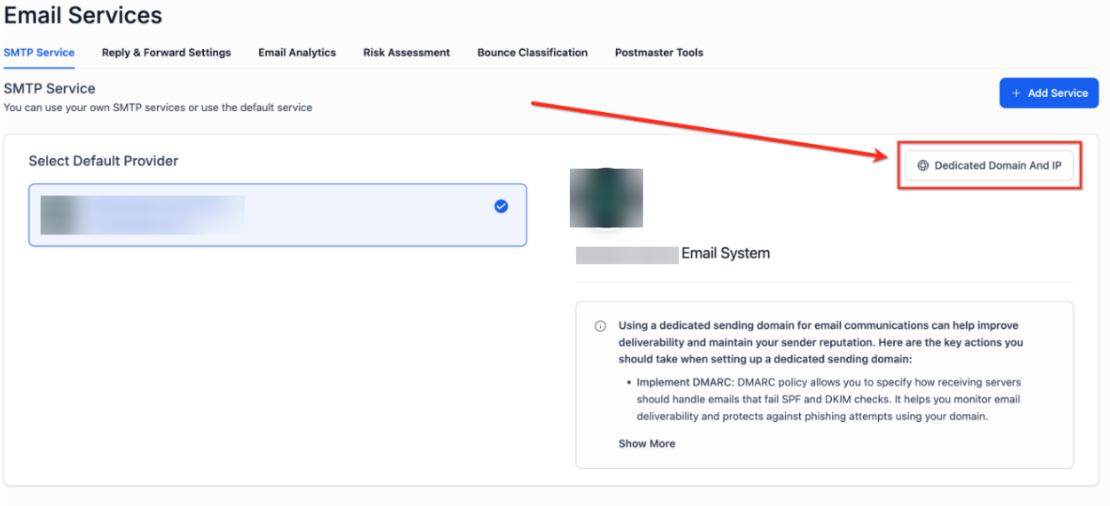Open the Risk Assessment tab

point(406,52)
